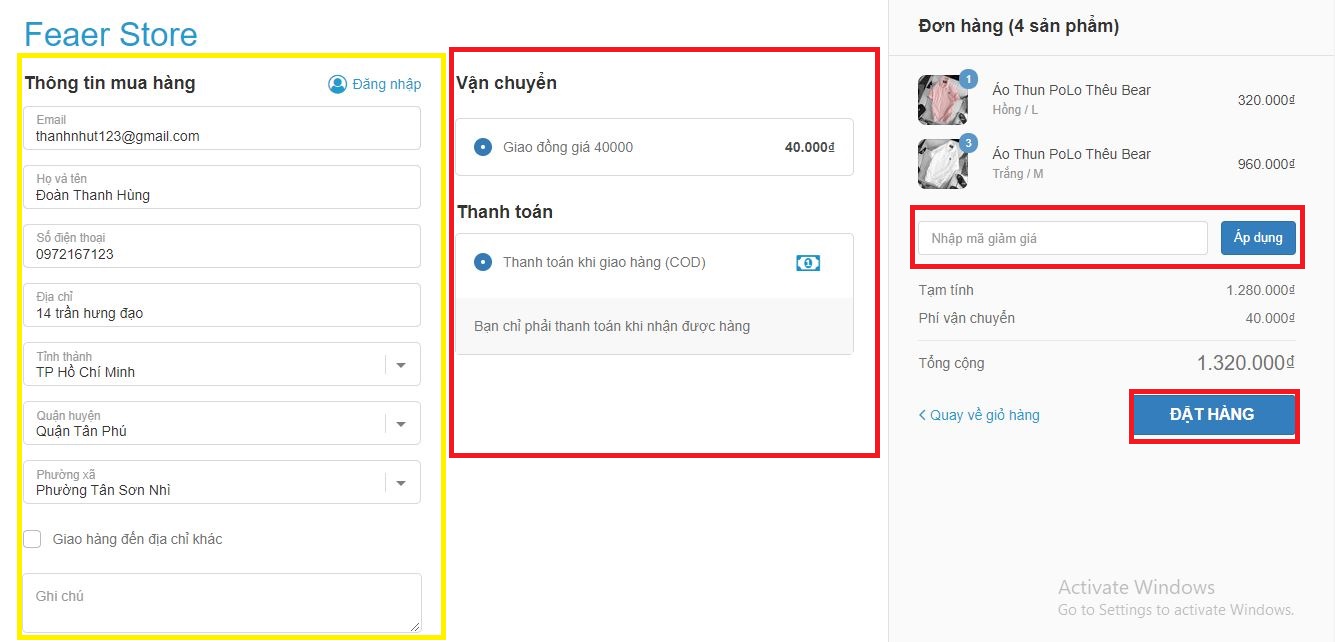Click the user account icon beside Đăng nhập
The width and height of the screenshot is (1335, 642).
coord(337,84)
